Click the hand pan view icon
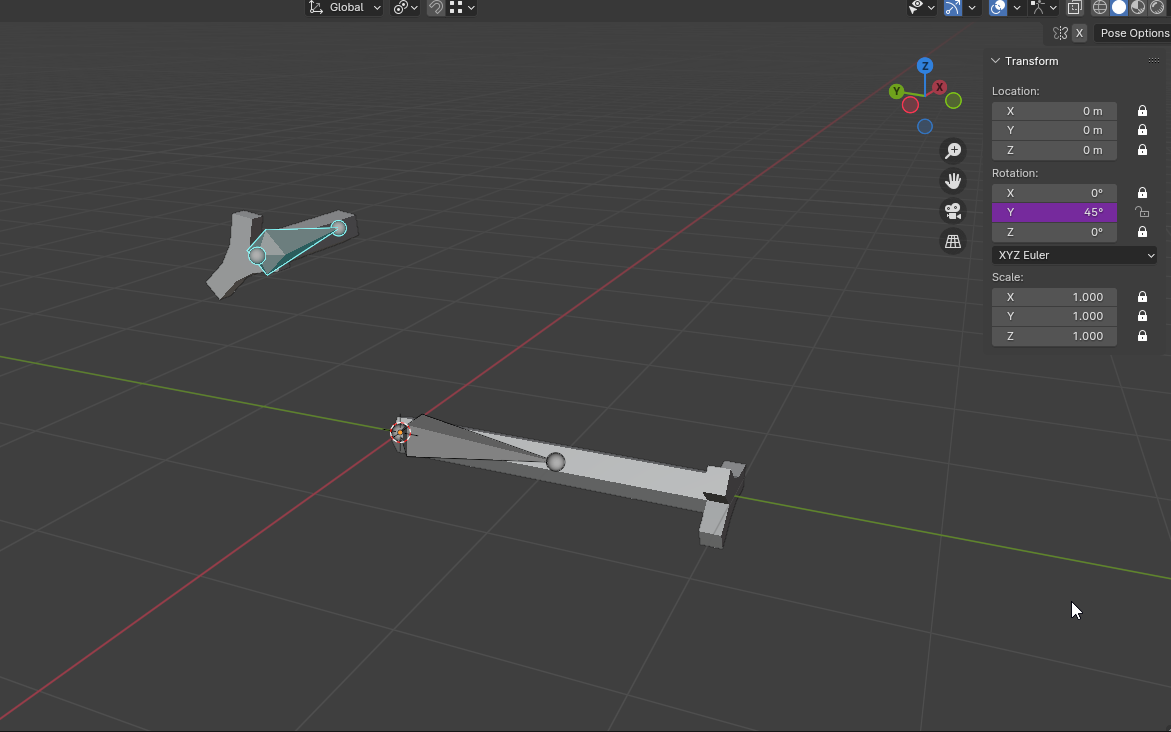This screenshot has width=1171, height=732. tap(953, 182)
